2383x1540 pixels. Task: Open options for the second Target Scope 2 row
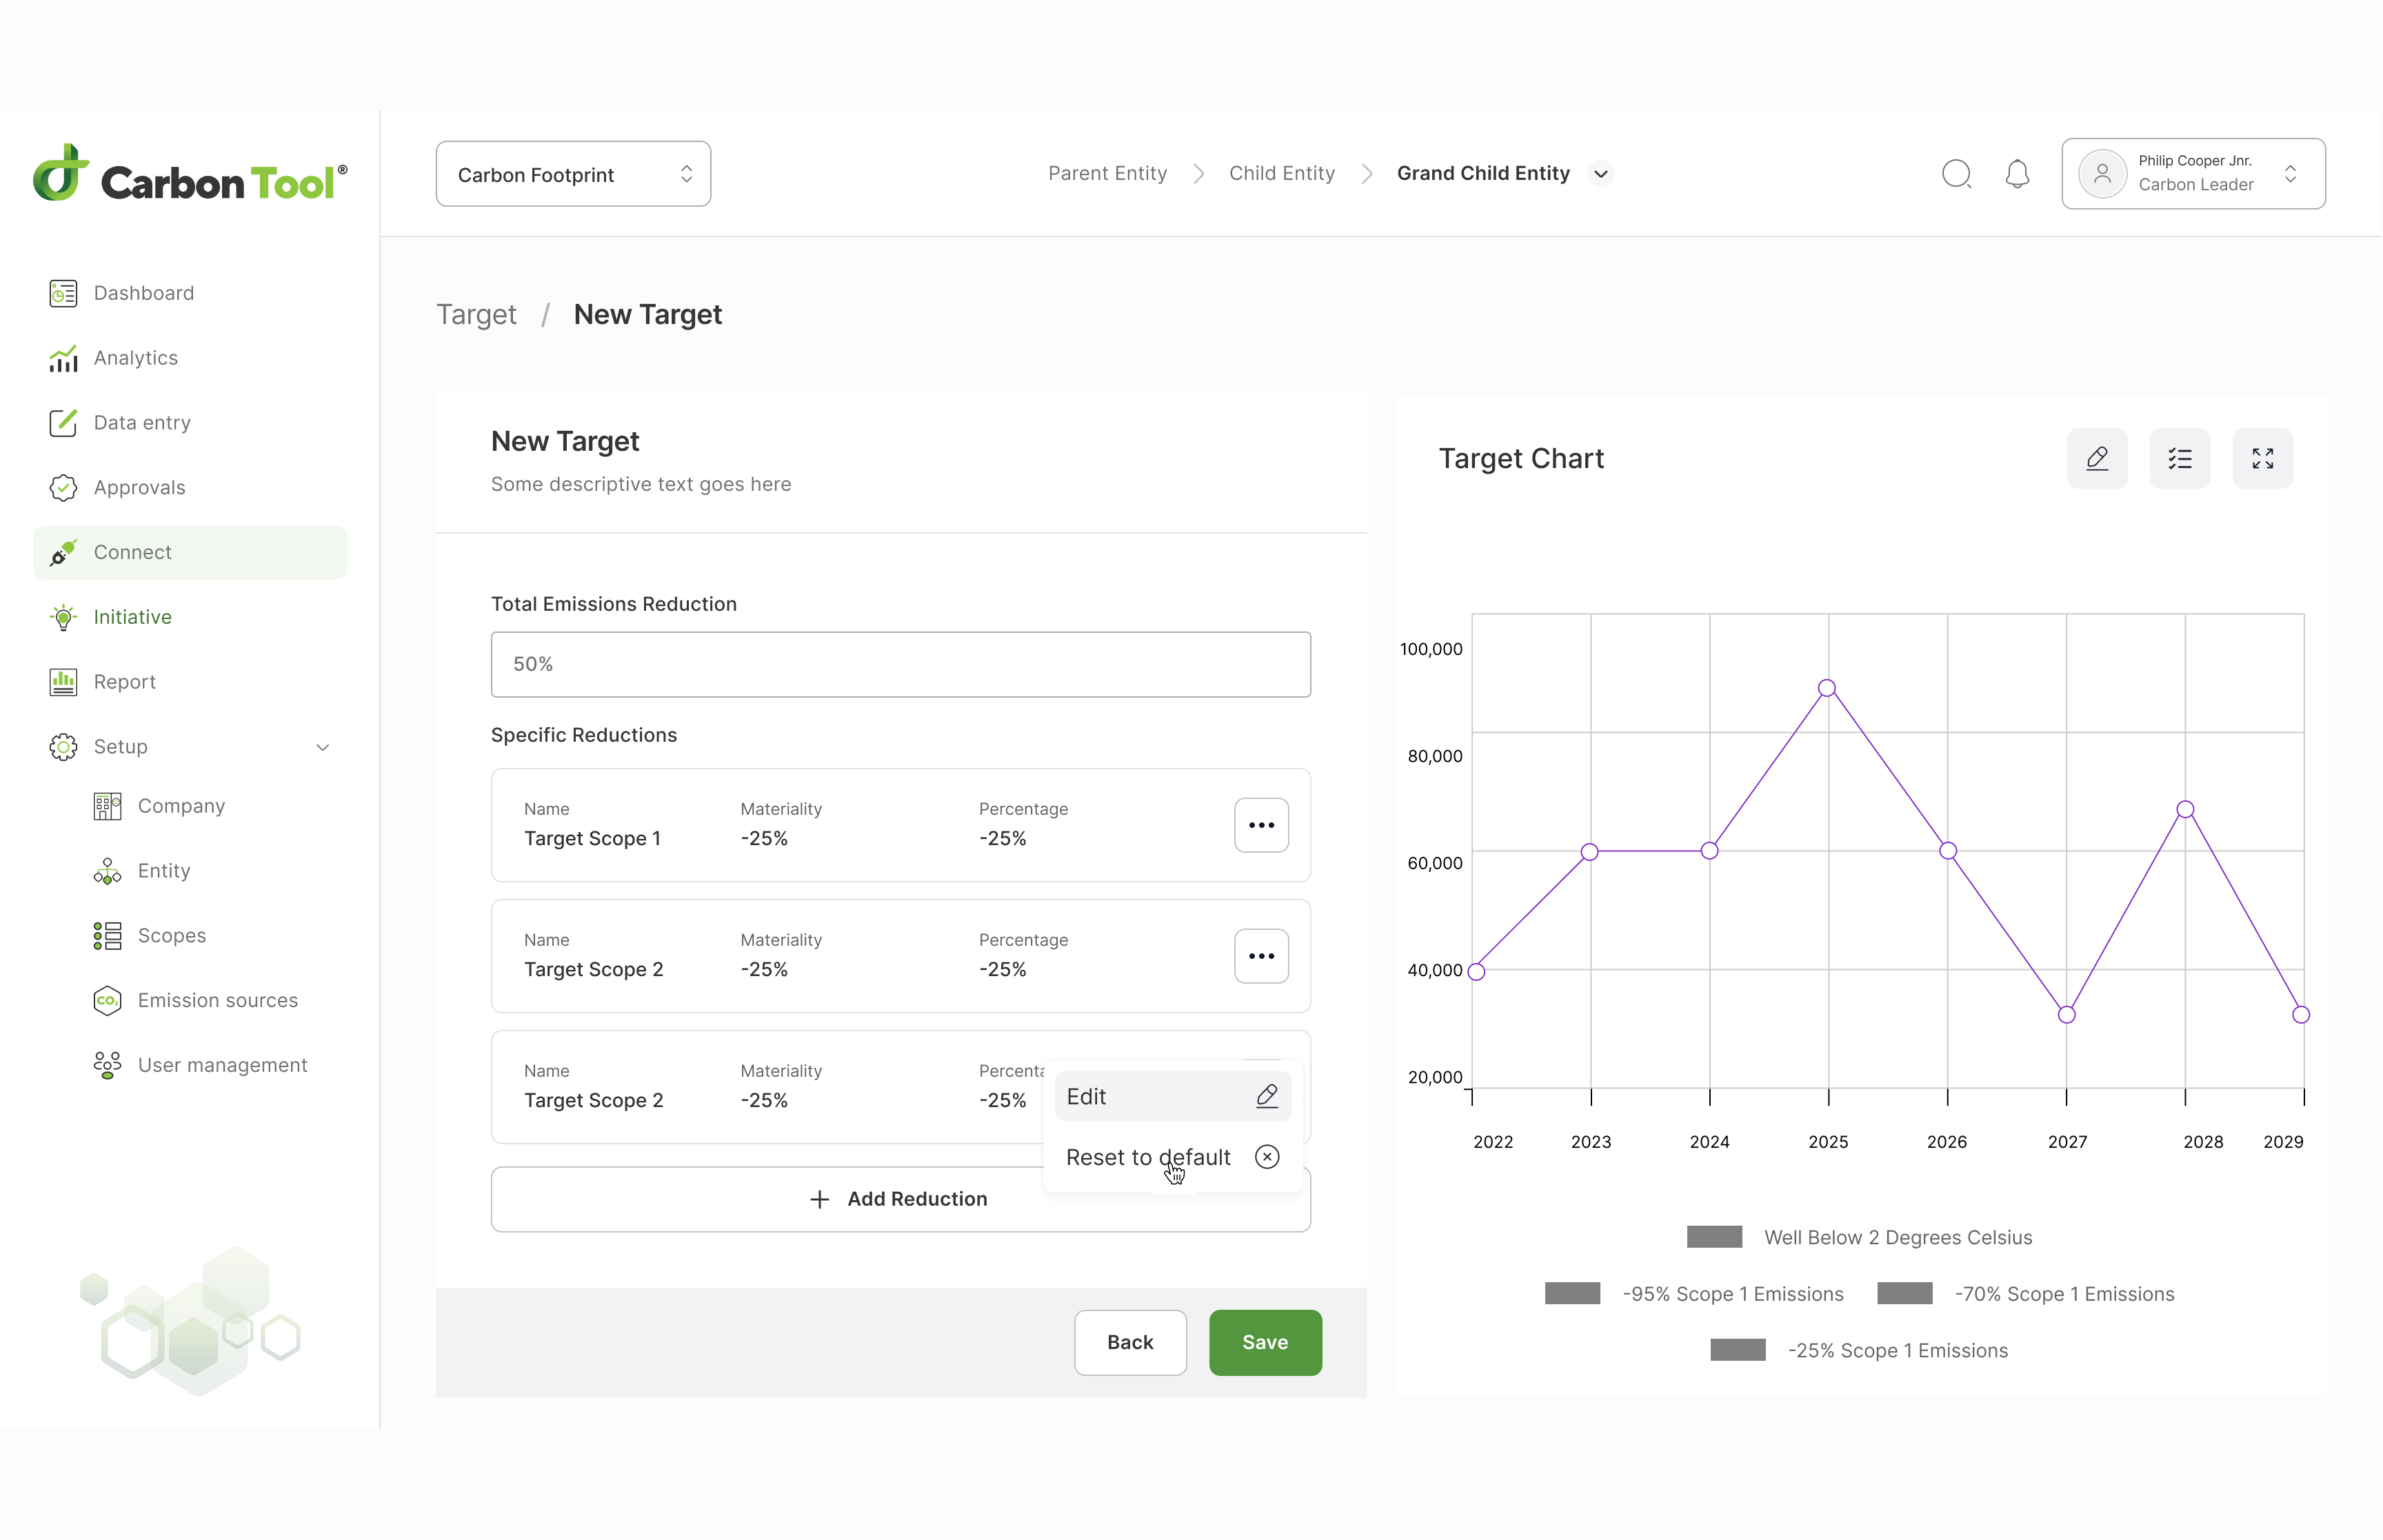pos(1261,956)
